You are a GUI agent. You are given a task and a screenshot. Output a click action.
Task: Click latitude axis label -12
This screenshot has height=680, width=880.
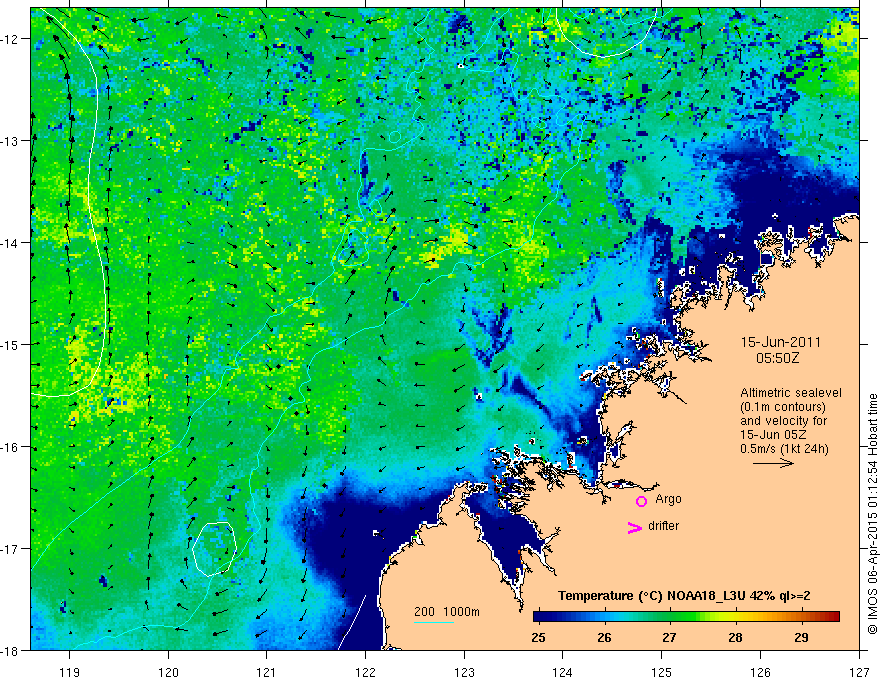point(11,39)
